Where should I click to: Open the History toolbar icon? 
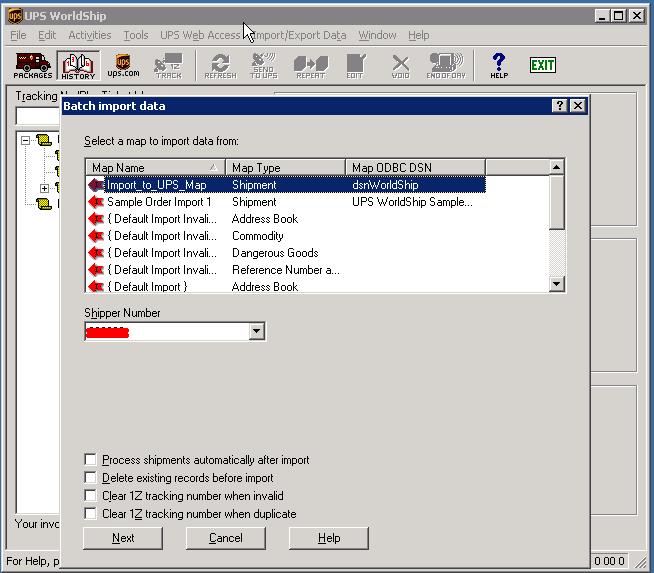tap(78, 66)
